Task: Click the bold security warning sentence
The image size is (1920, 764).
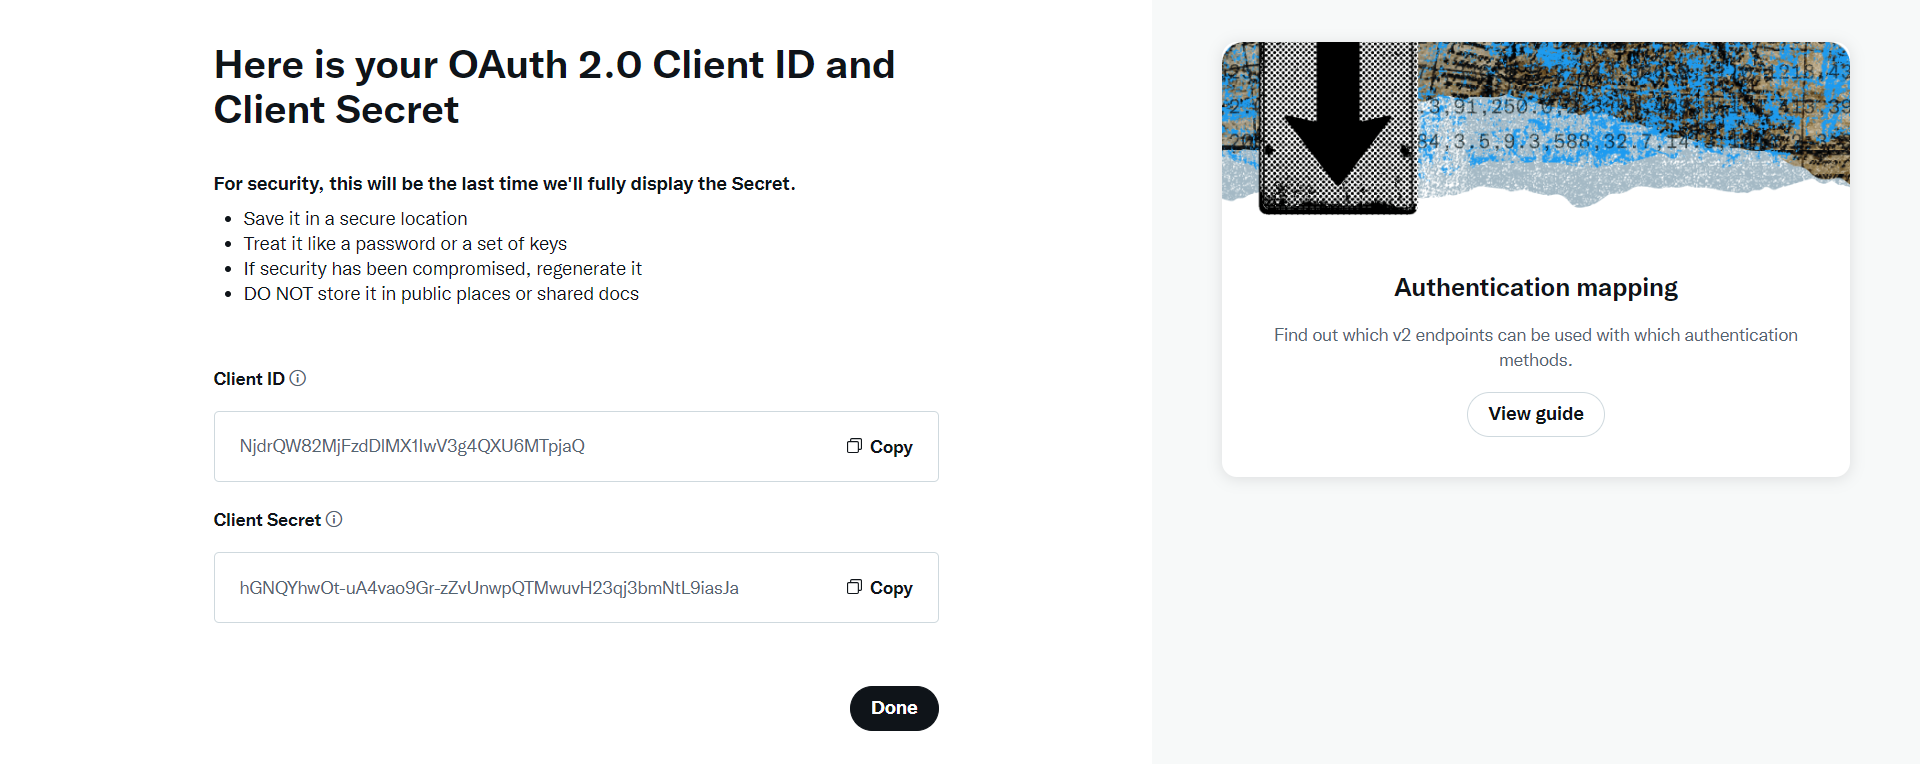Action: [x=504, y=184]
